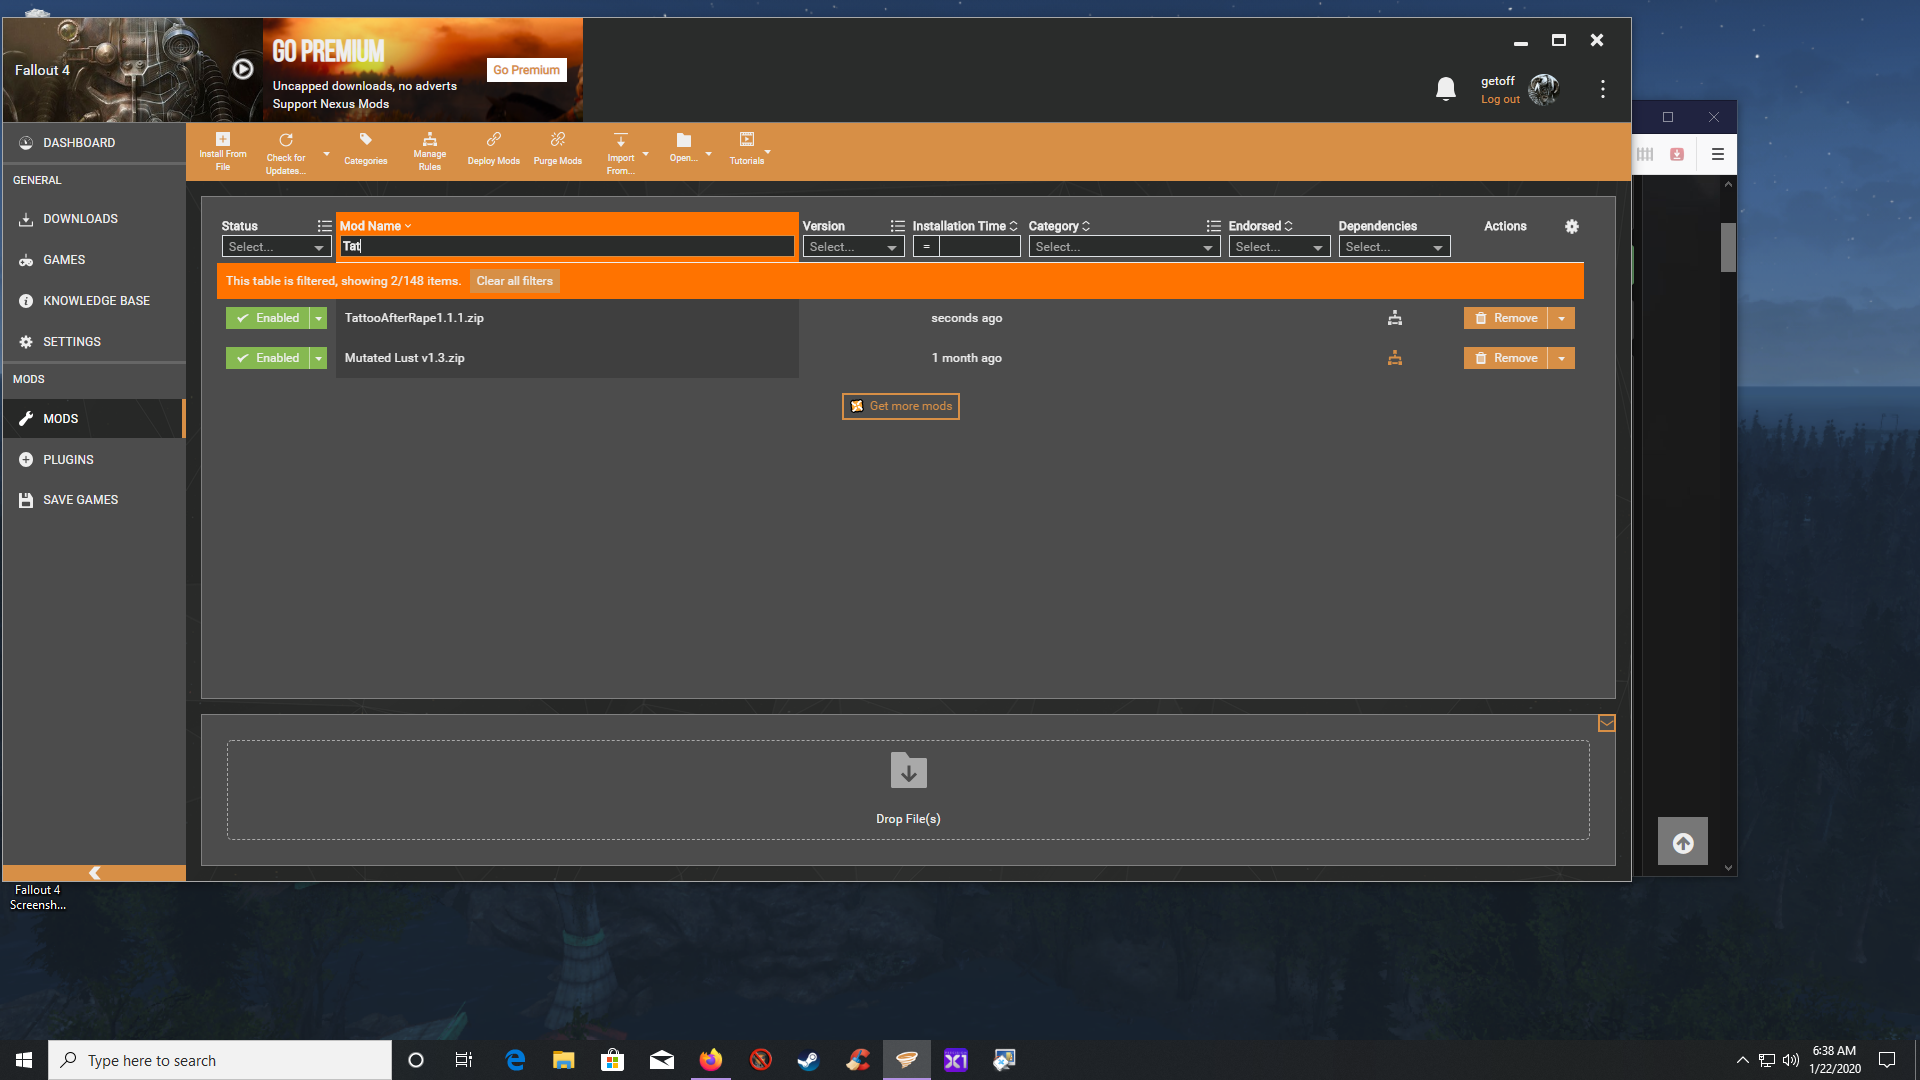
Task: Open Microsoft Edge from the taskbar
Action: click(x=515, y=1060)
